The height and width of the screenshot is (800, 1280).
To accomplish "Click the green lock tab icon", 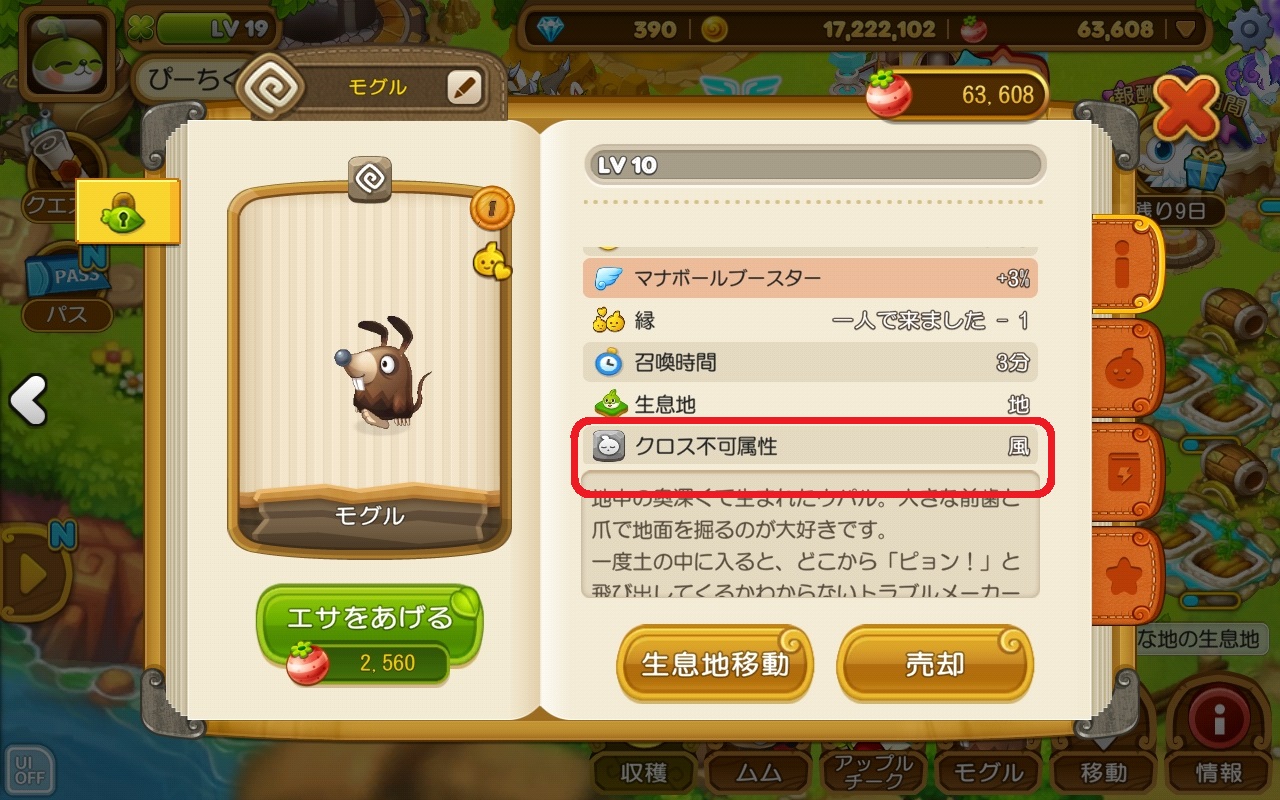I will pos(127,212).
